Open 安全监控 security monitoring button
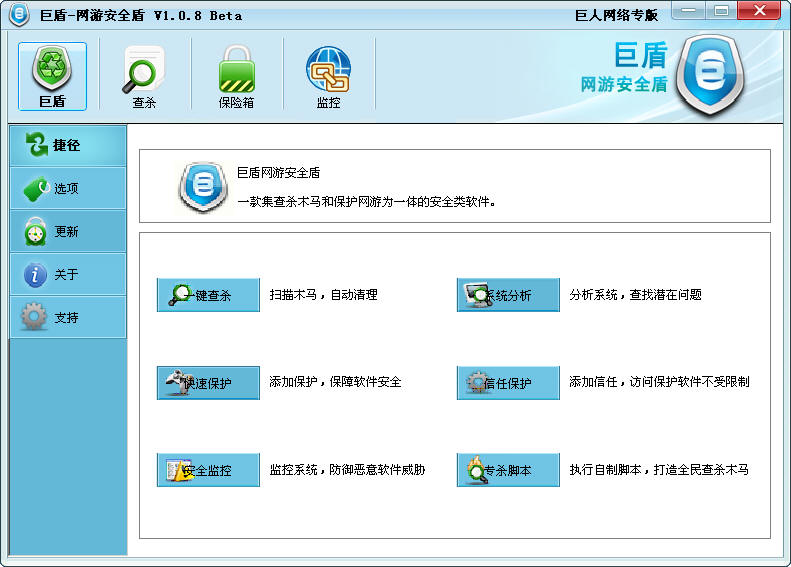The image size is (791, 567). point(208,470)
